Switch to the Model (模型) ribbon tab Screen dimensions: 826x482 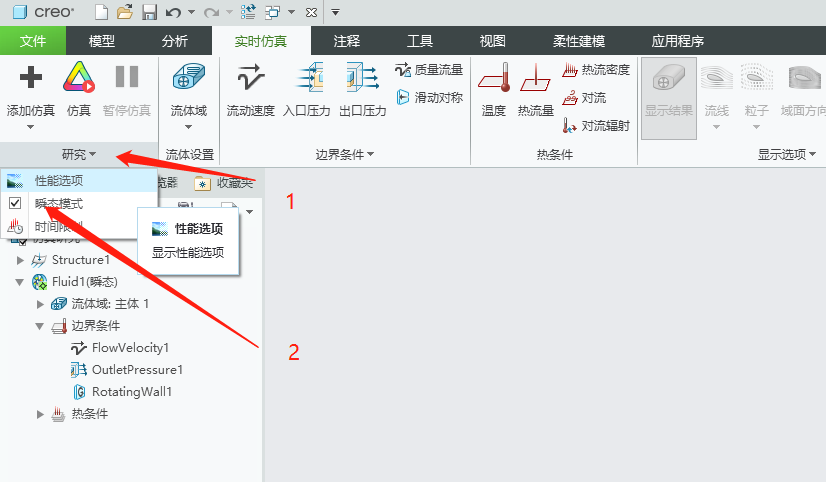click(x=102, y=41)
